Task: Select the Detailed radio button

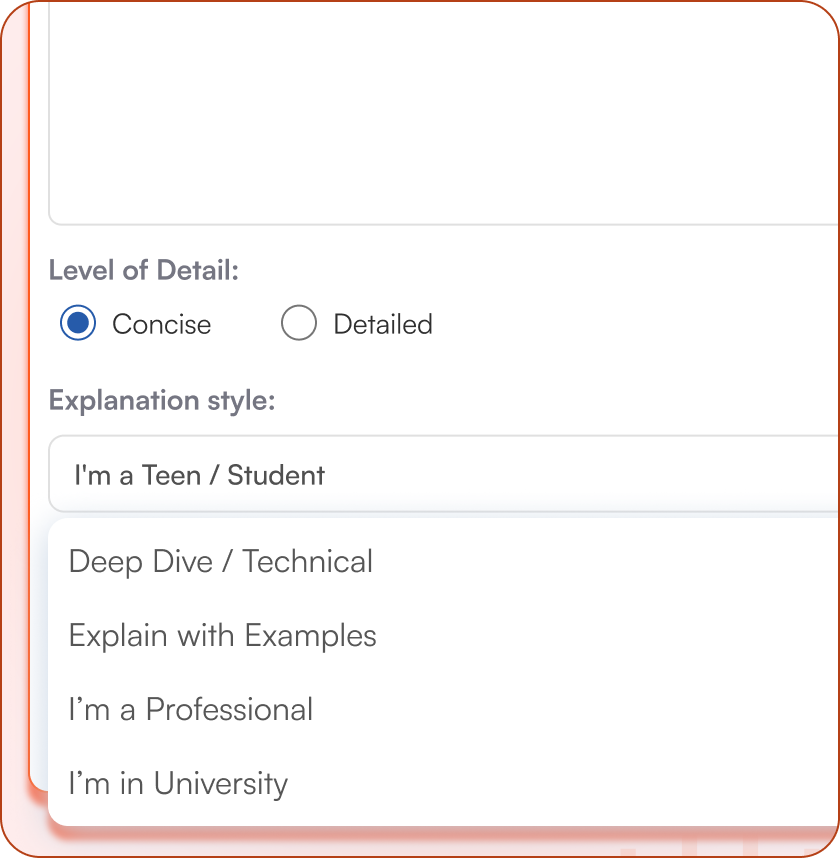Action: click(299, 324)
